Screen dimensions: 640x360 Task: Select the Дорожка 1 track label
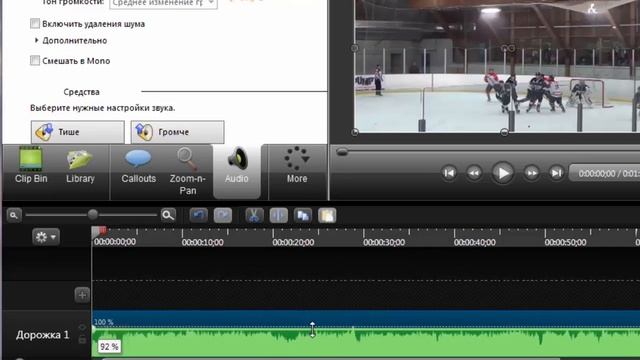[42, 335]
